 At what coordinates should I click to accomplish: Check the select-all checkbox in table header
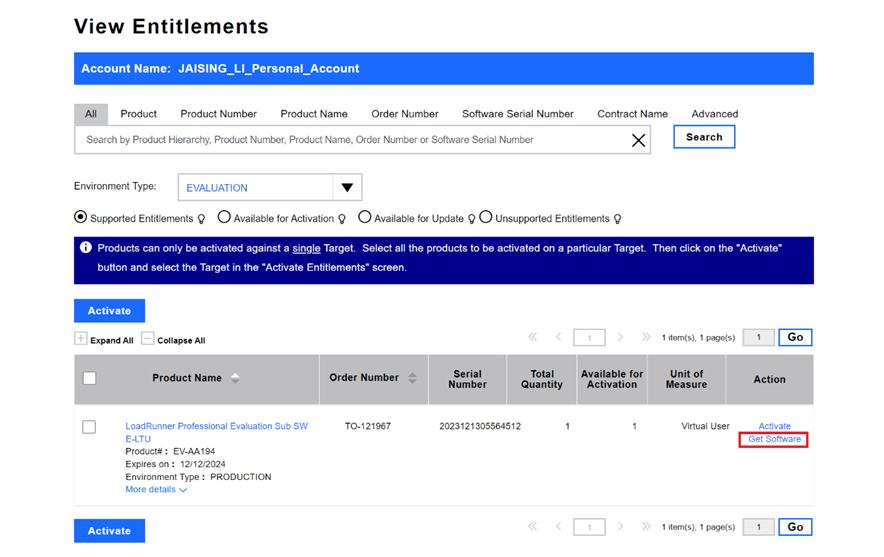tap(89, 378)
